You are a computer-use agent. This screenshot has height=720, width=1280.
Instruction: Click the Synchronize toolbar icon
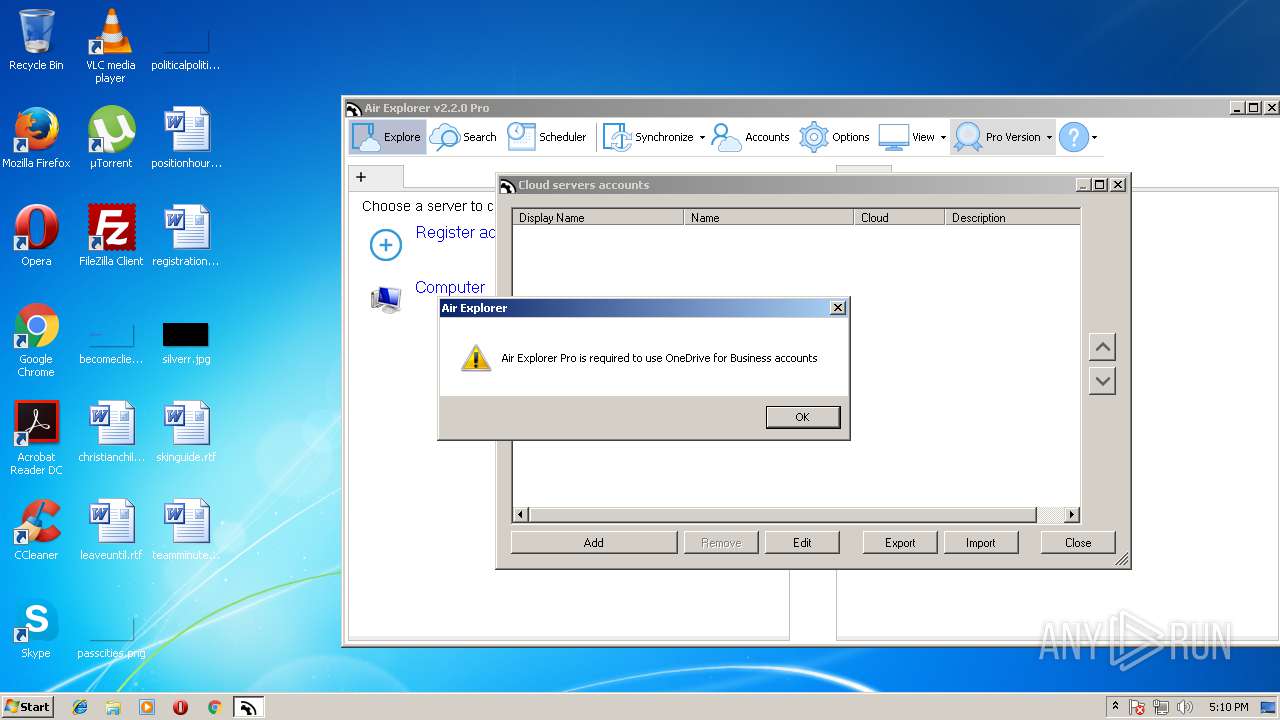[617, 137]
